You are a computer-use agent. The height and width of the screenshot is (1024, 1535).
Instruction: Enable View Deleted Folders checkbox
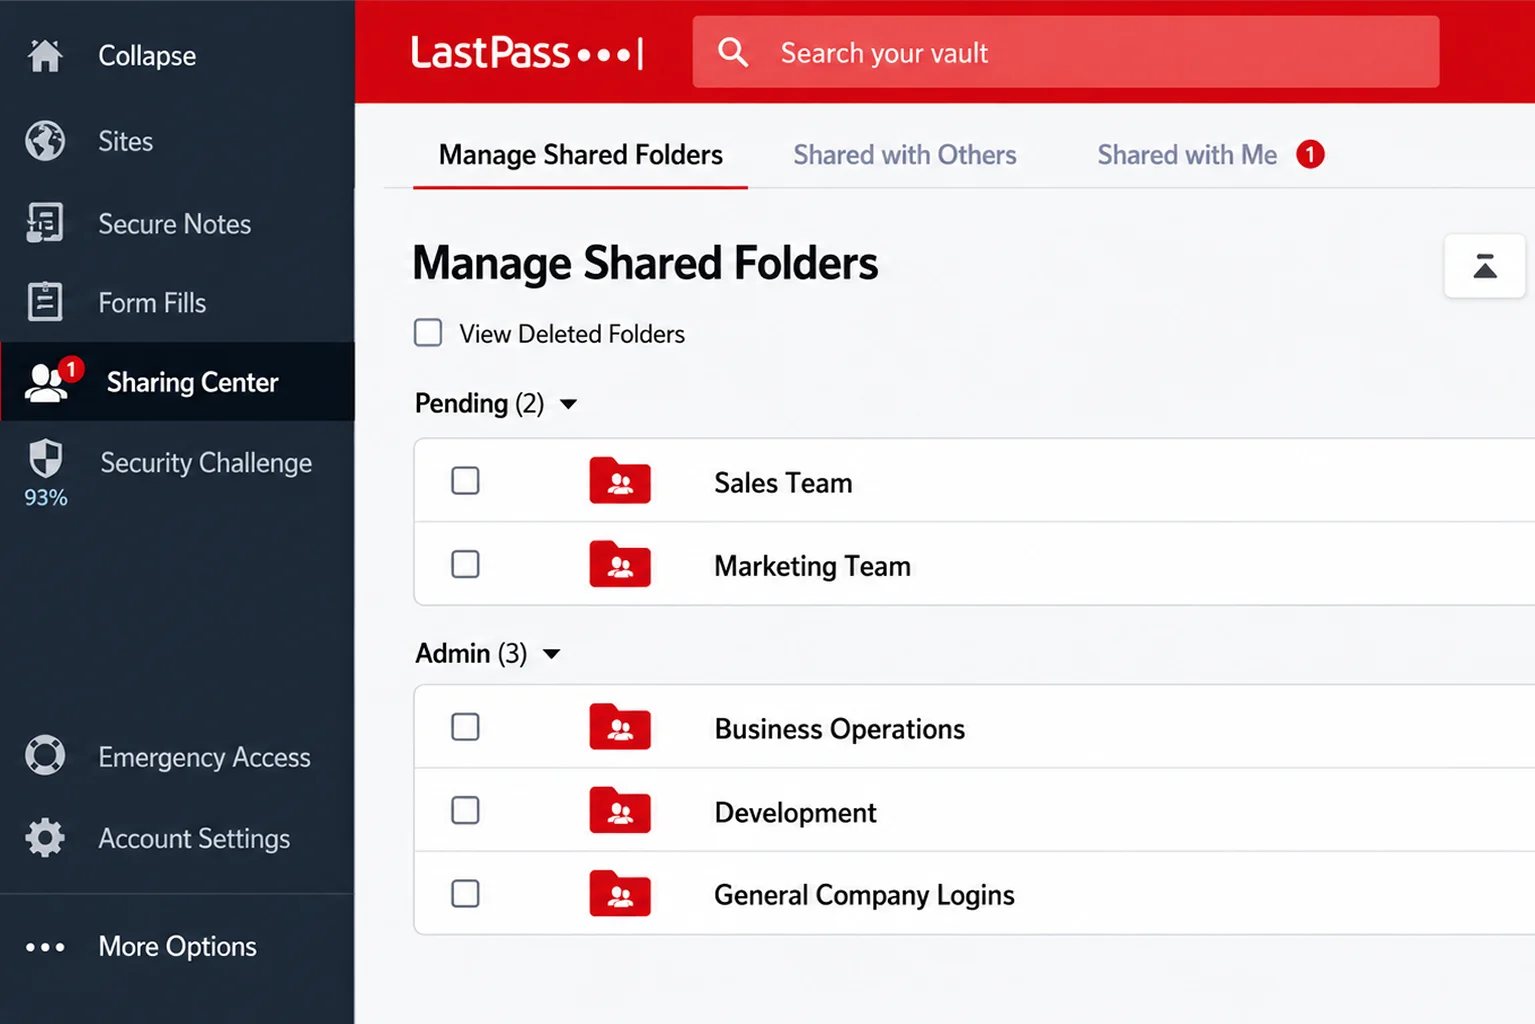tap(428, 333)
